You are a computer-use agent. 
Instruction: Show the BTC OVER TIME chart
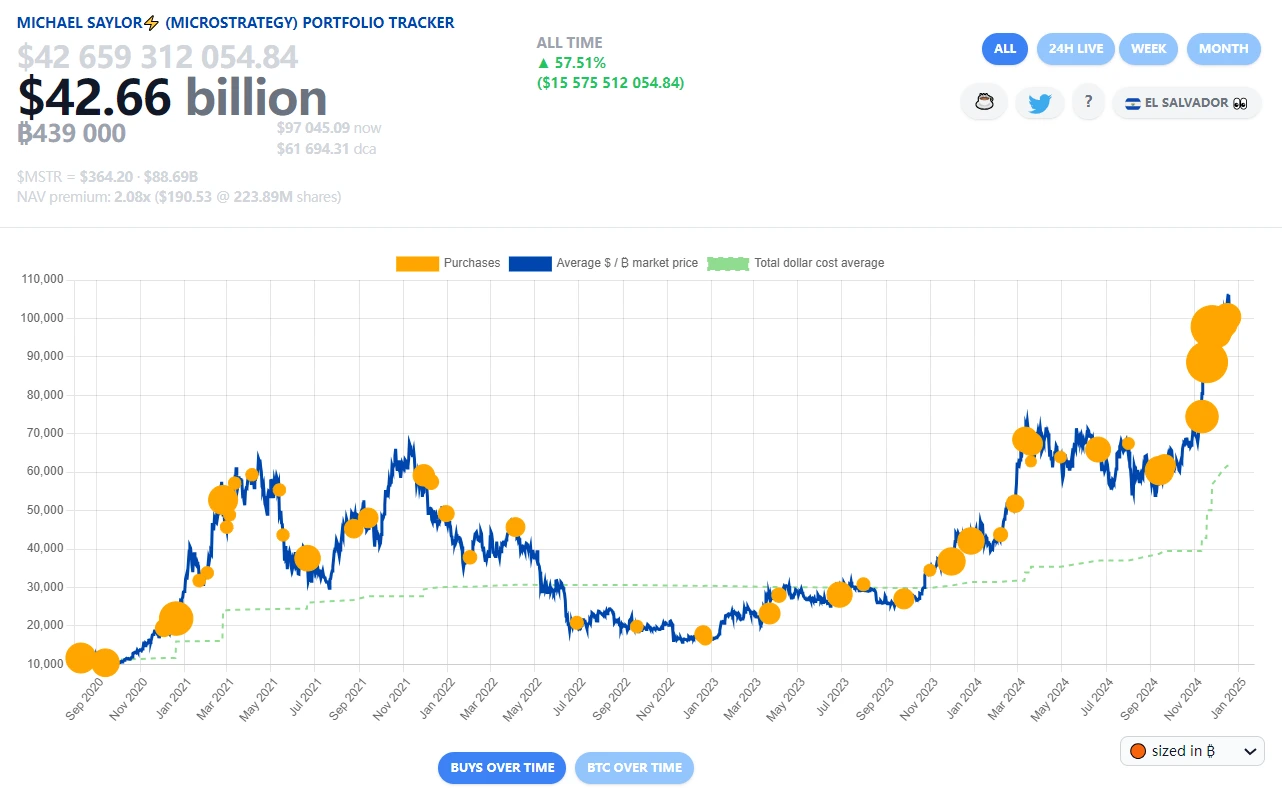(x=634, y=768)
